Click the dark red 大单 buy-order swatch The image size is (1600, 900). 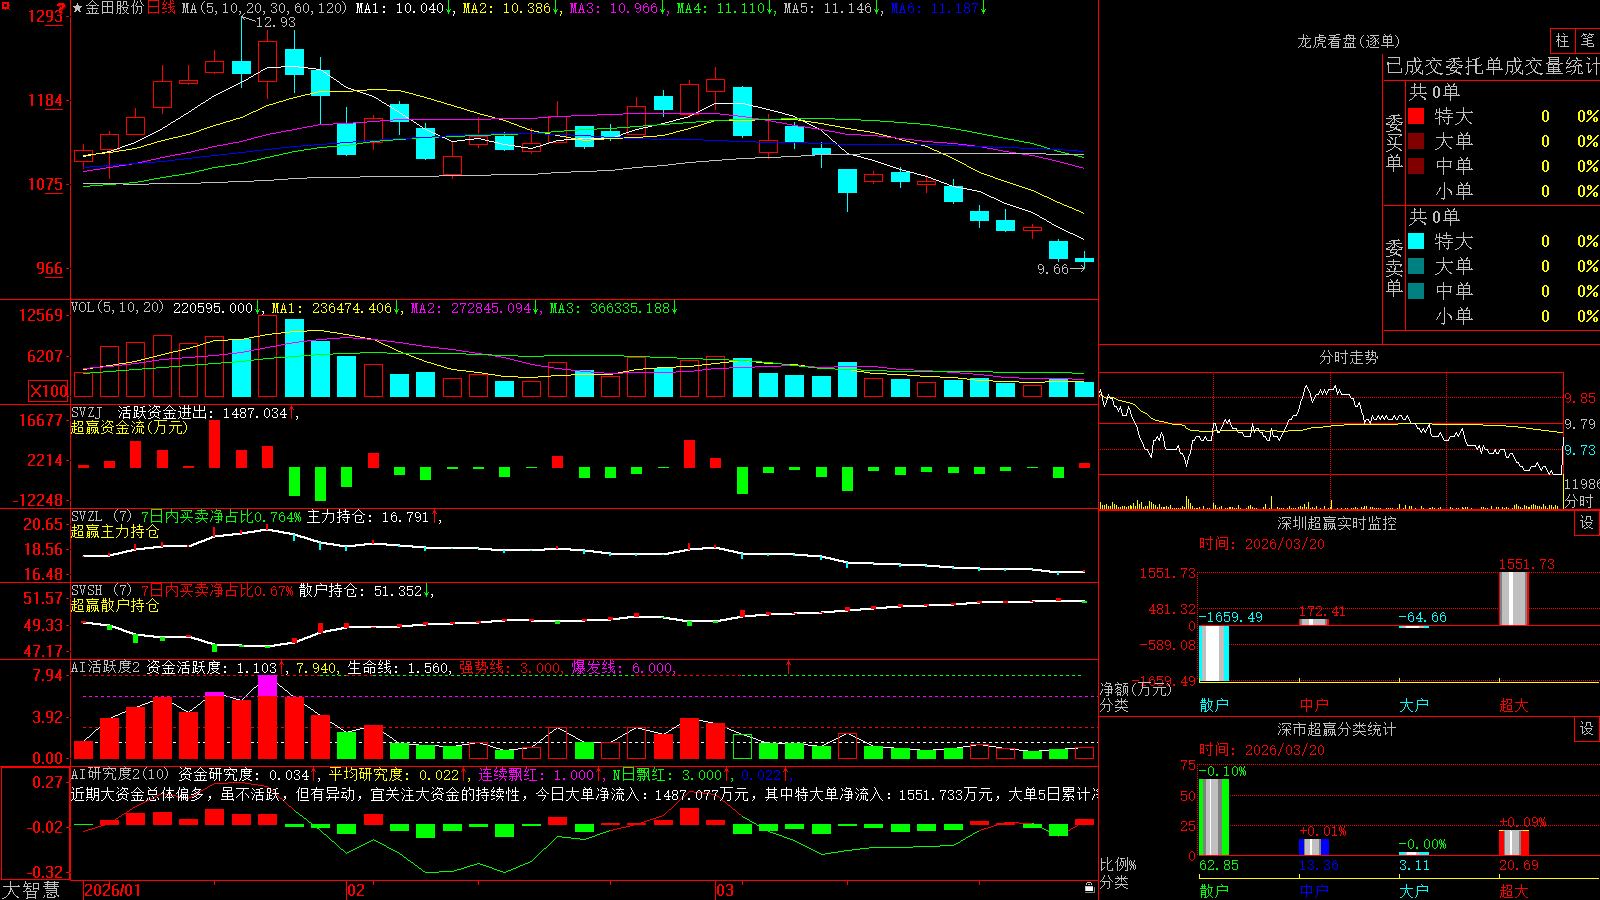click(1416, 141)
